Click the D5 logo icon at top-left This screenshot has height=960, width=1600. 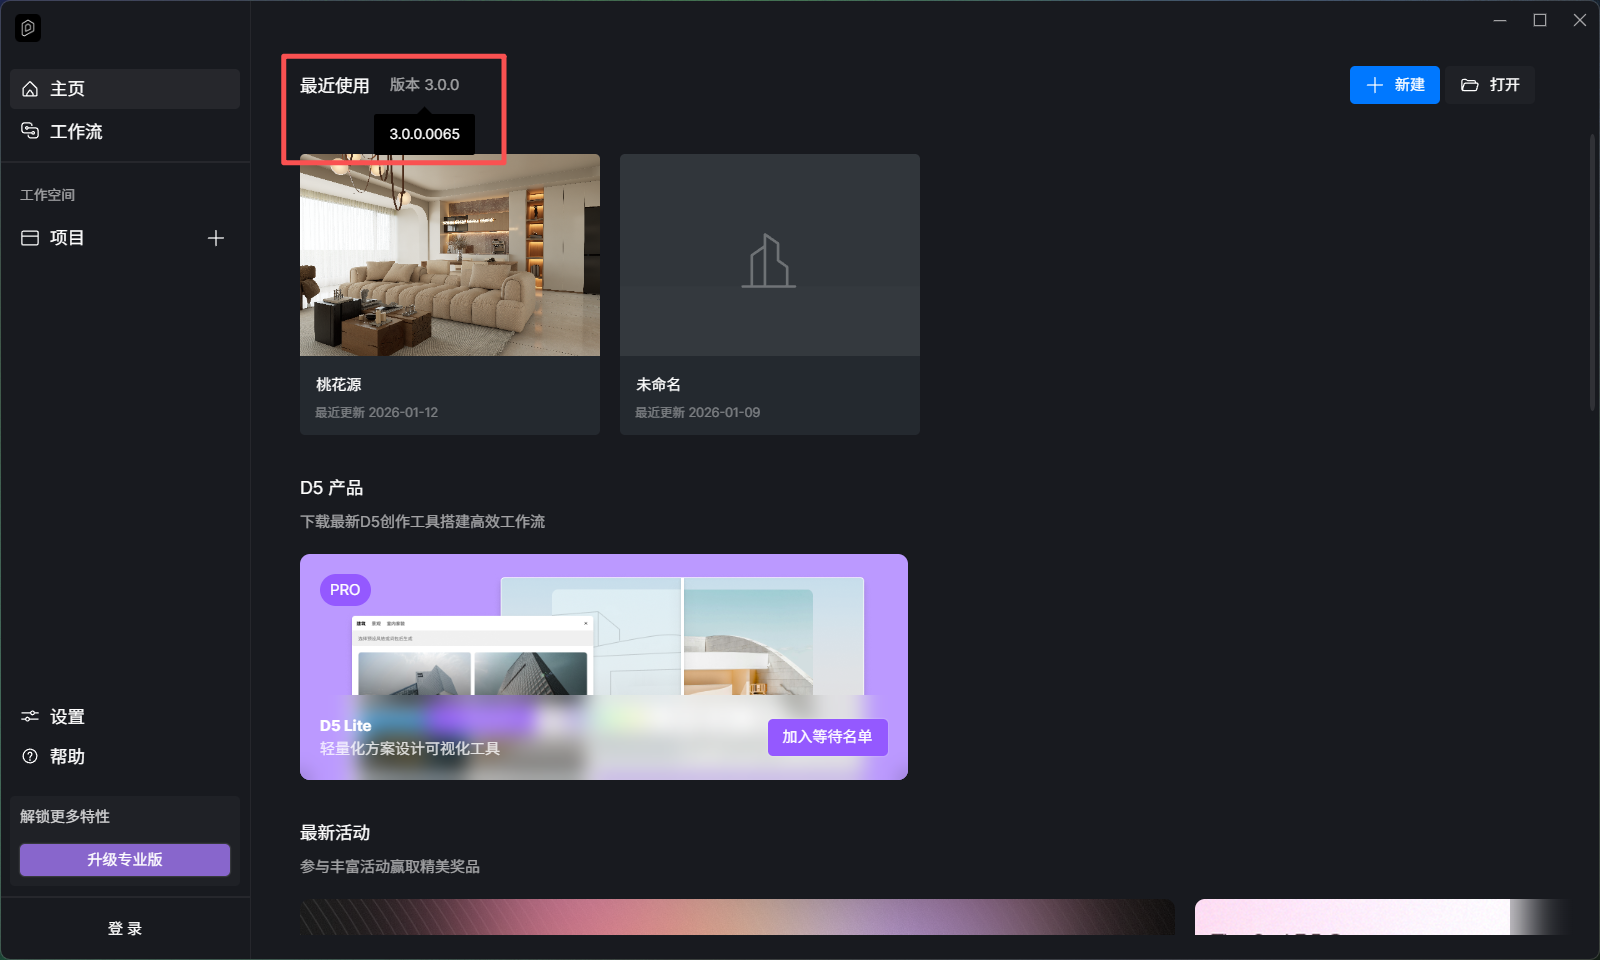coord(28,28)
